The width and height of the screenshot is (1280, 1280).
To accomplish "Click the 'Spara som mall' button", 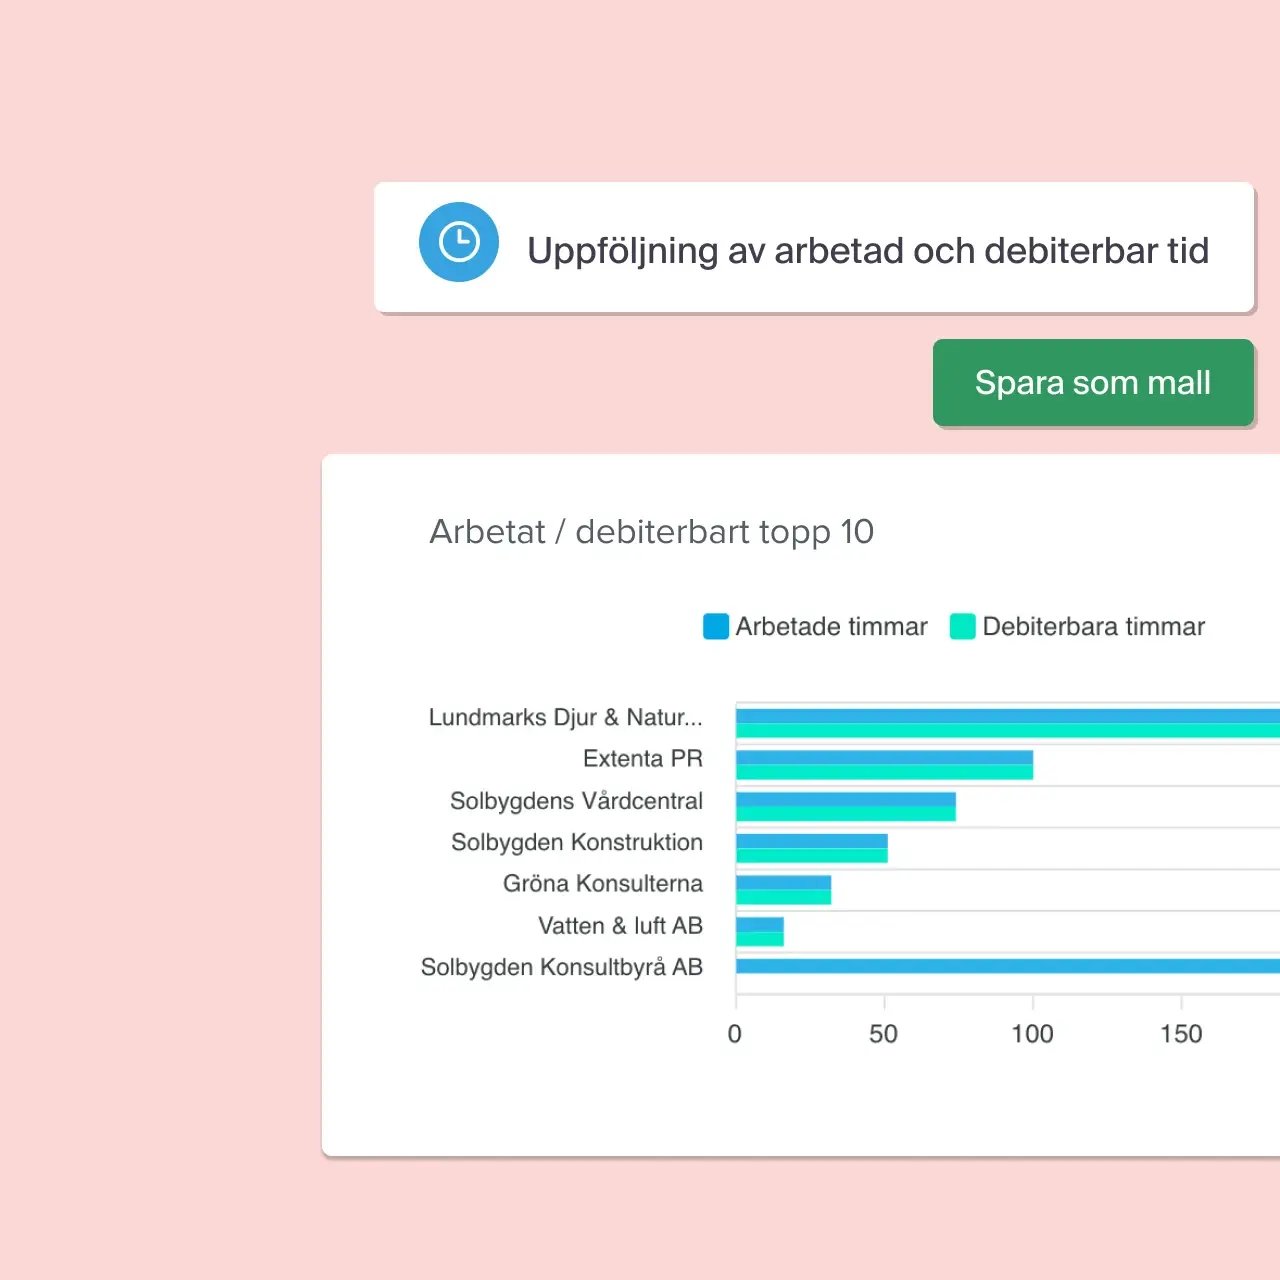I will (1092, 383).
